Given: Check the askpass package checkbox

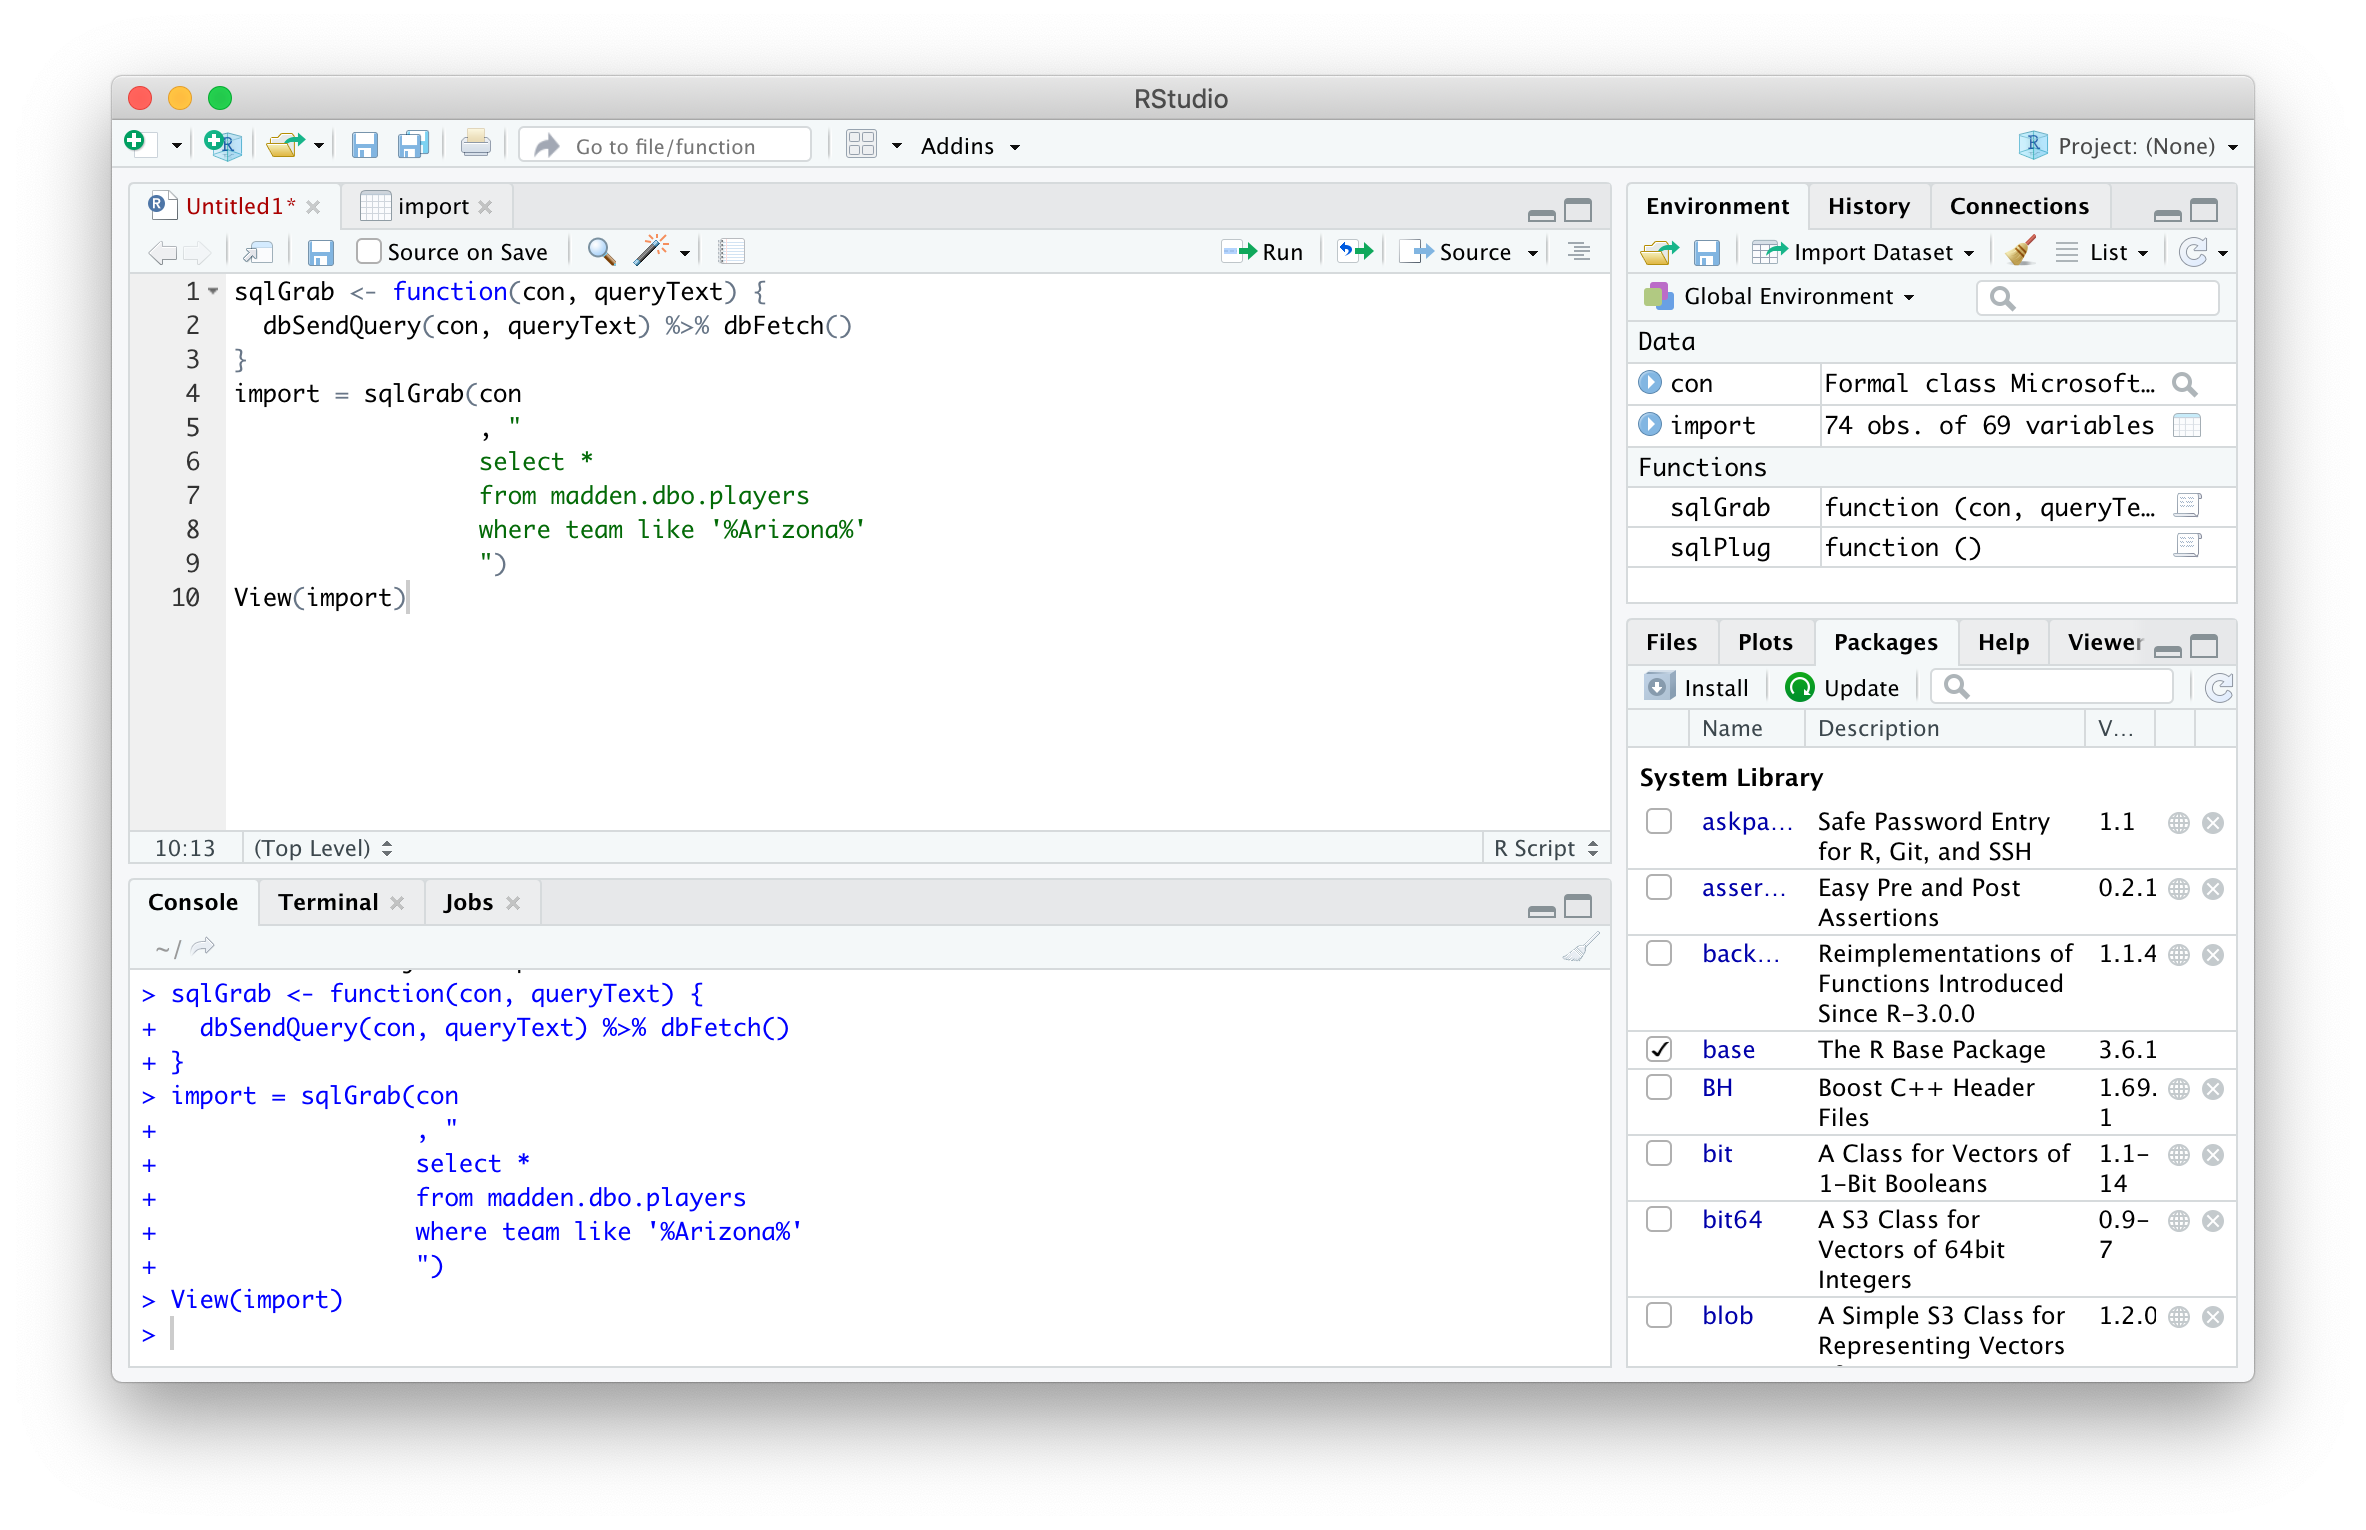Looking at the screenshot, I should 1659,822.
